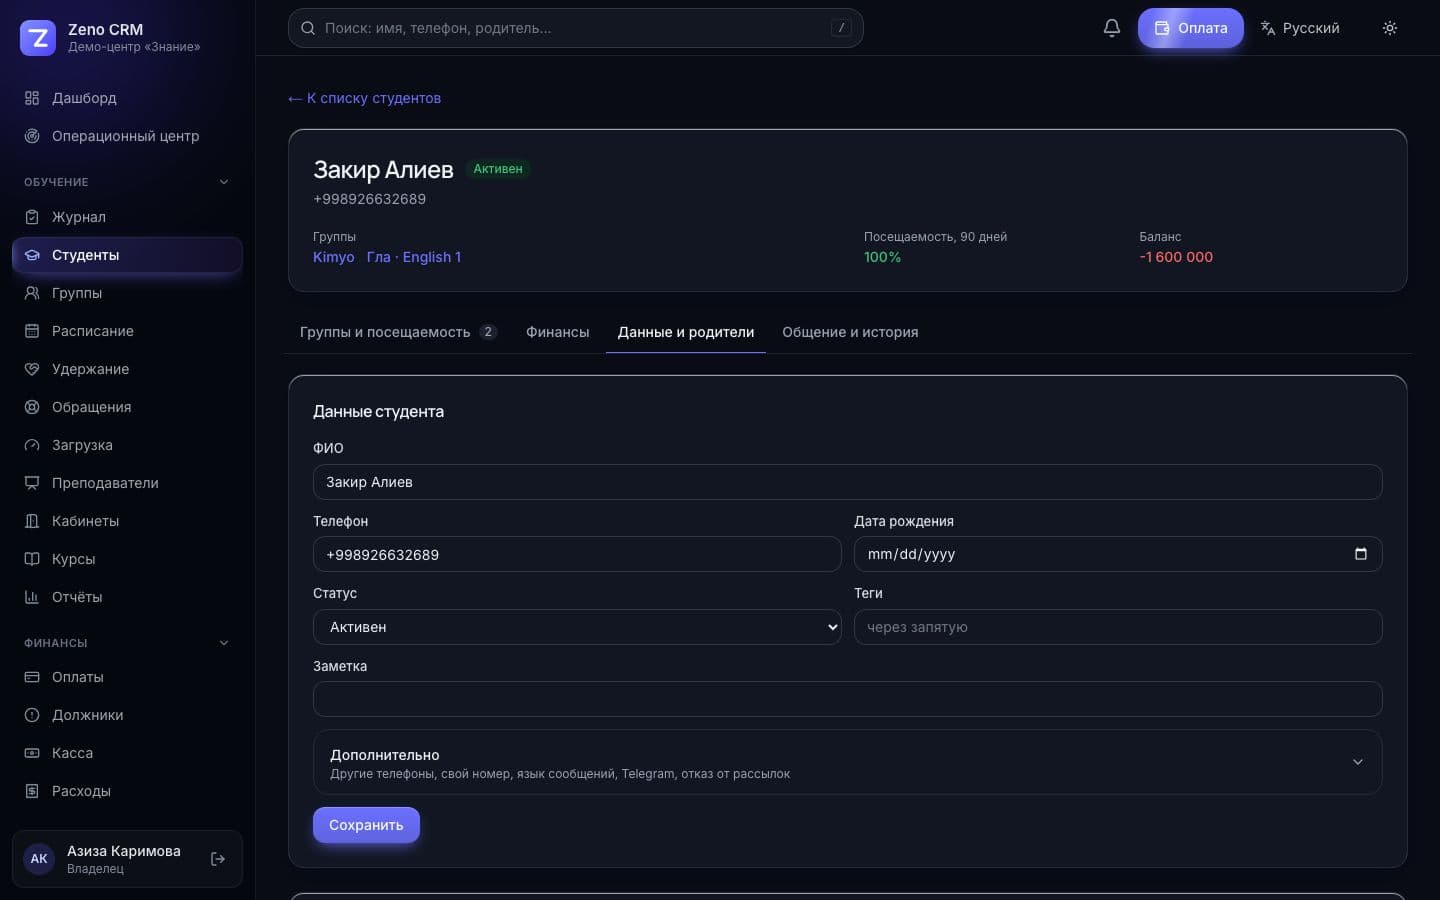Click the Удержание heart icon
The image size is (1440, 900).
(32, 369)
